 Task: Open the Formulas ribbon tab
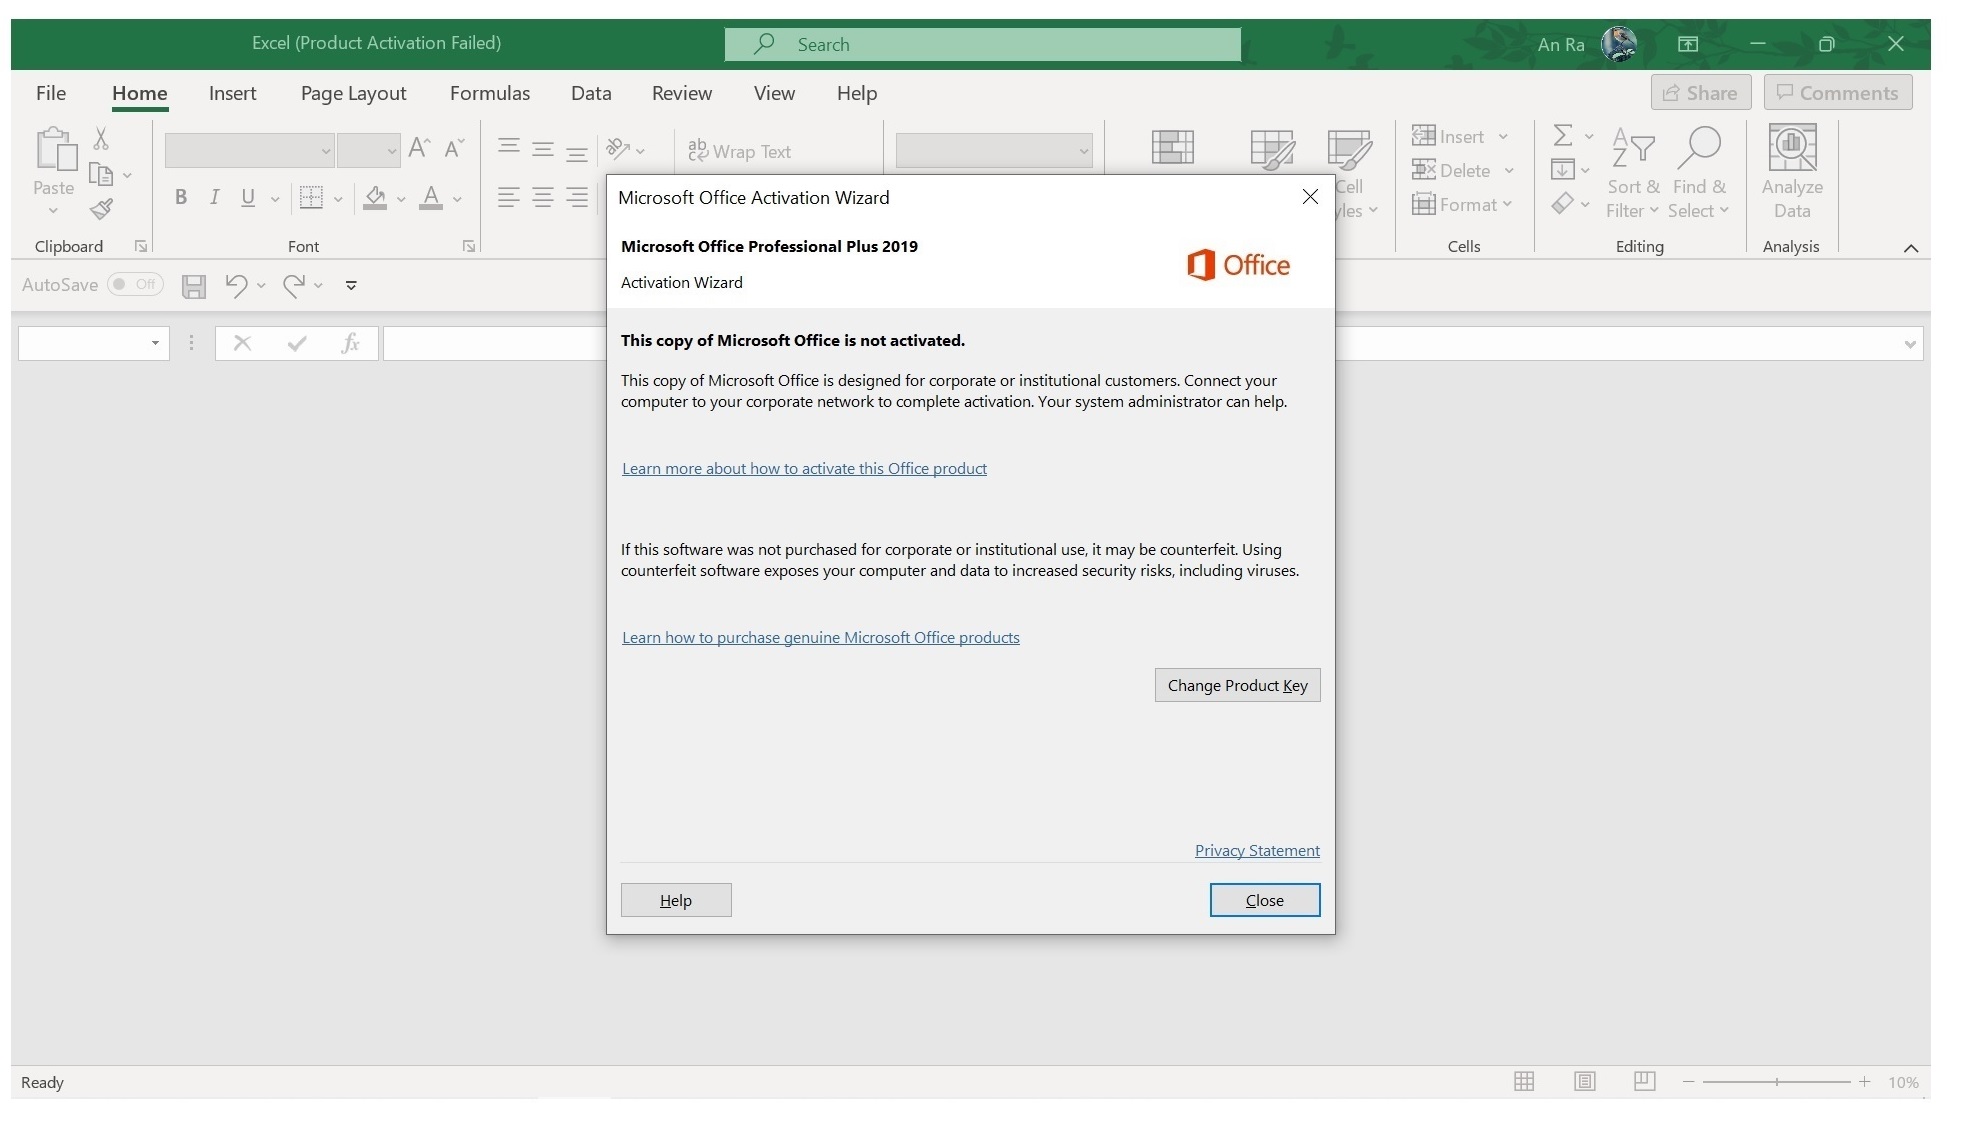(x=489, y=93)
